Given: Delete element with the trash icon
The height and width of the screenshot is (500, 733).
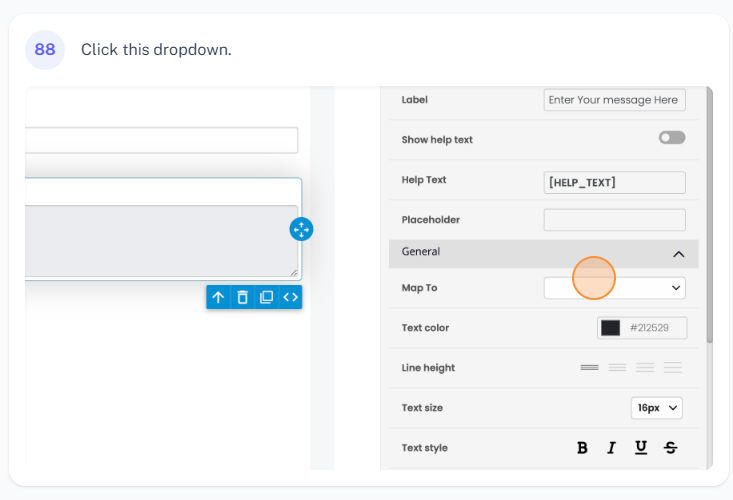Looking at the screenshot, I should (x=242, y=297).
